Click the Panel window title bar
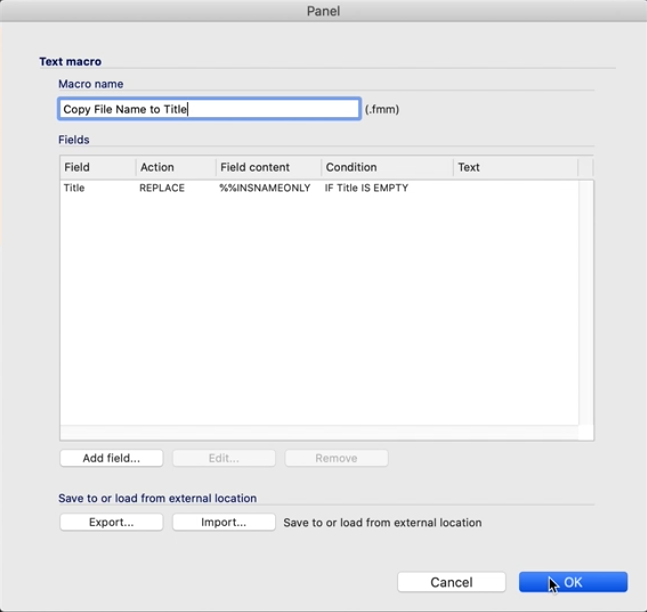Screen dimensions: 647x612 pos(323,11)
